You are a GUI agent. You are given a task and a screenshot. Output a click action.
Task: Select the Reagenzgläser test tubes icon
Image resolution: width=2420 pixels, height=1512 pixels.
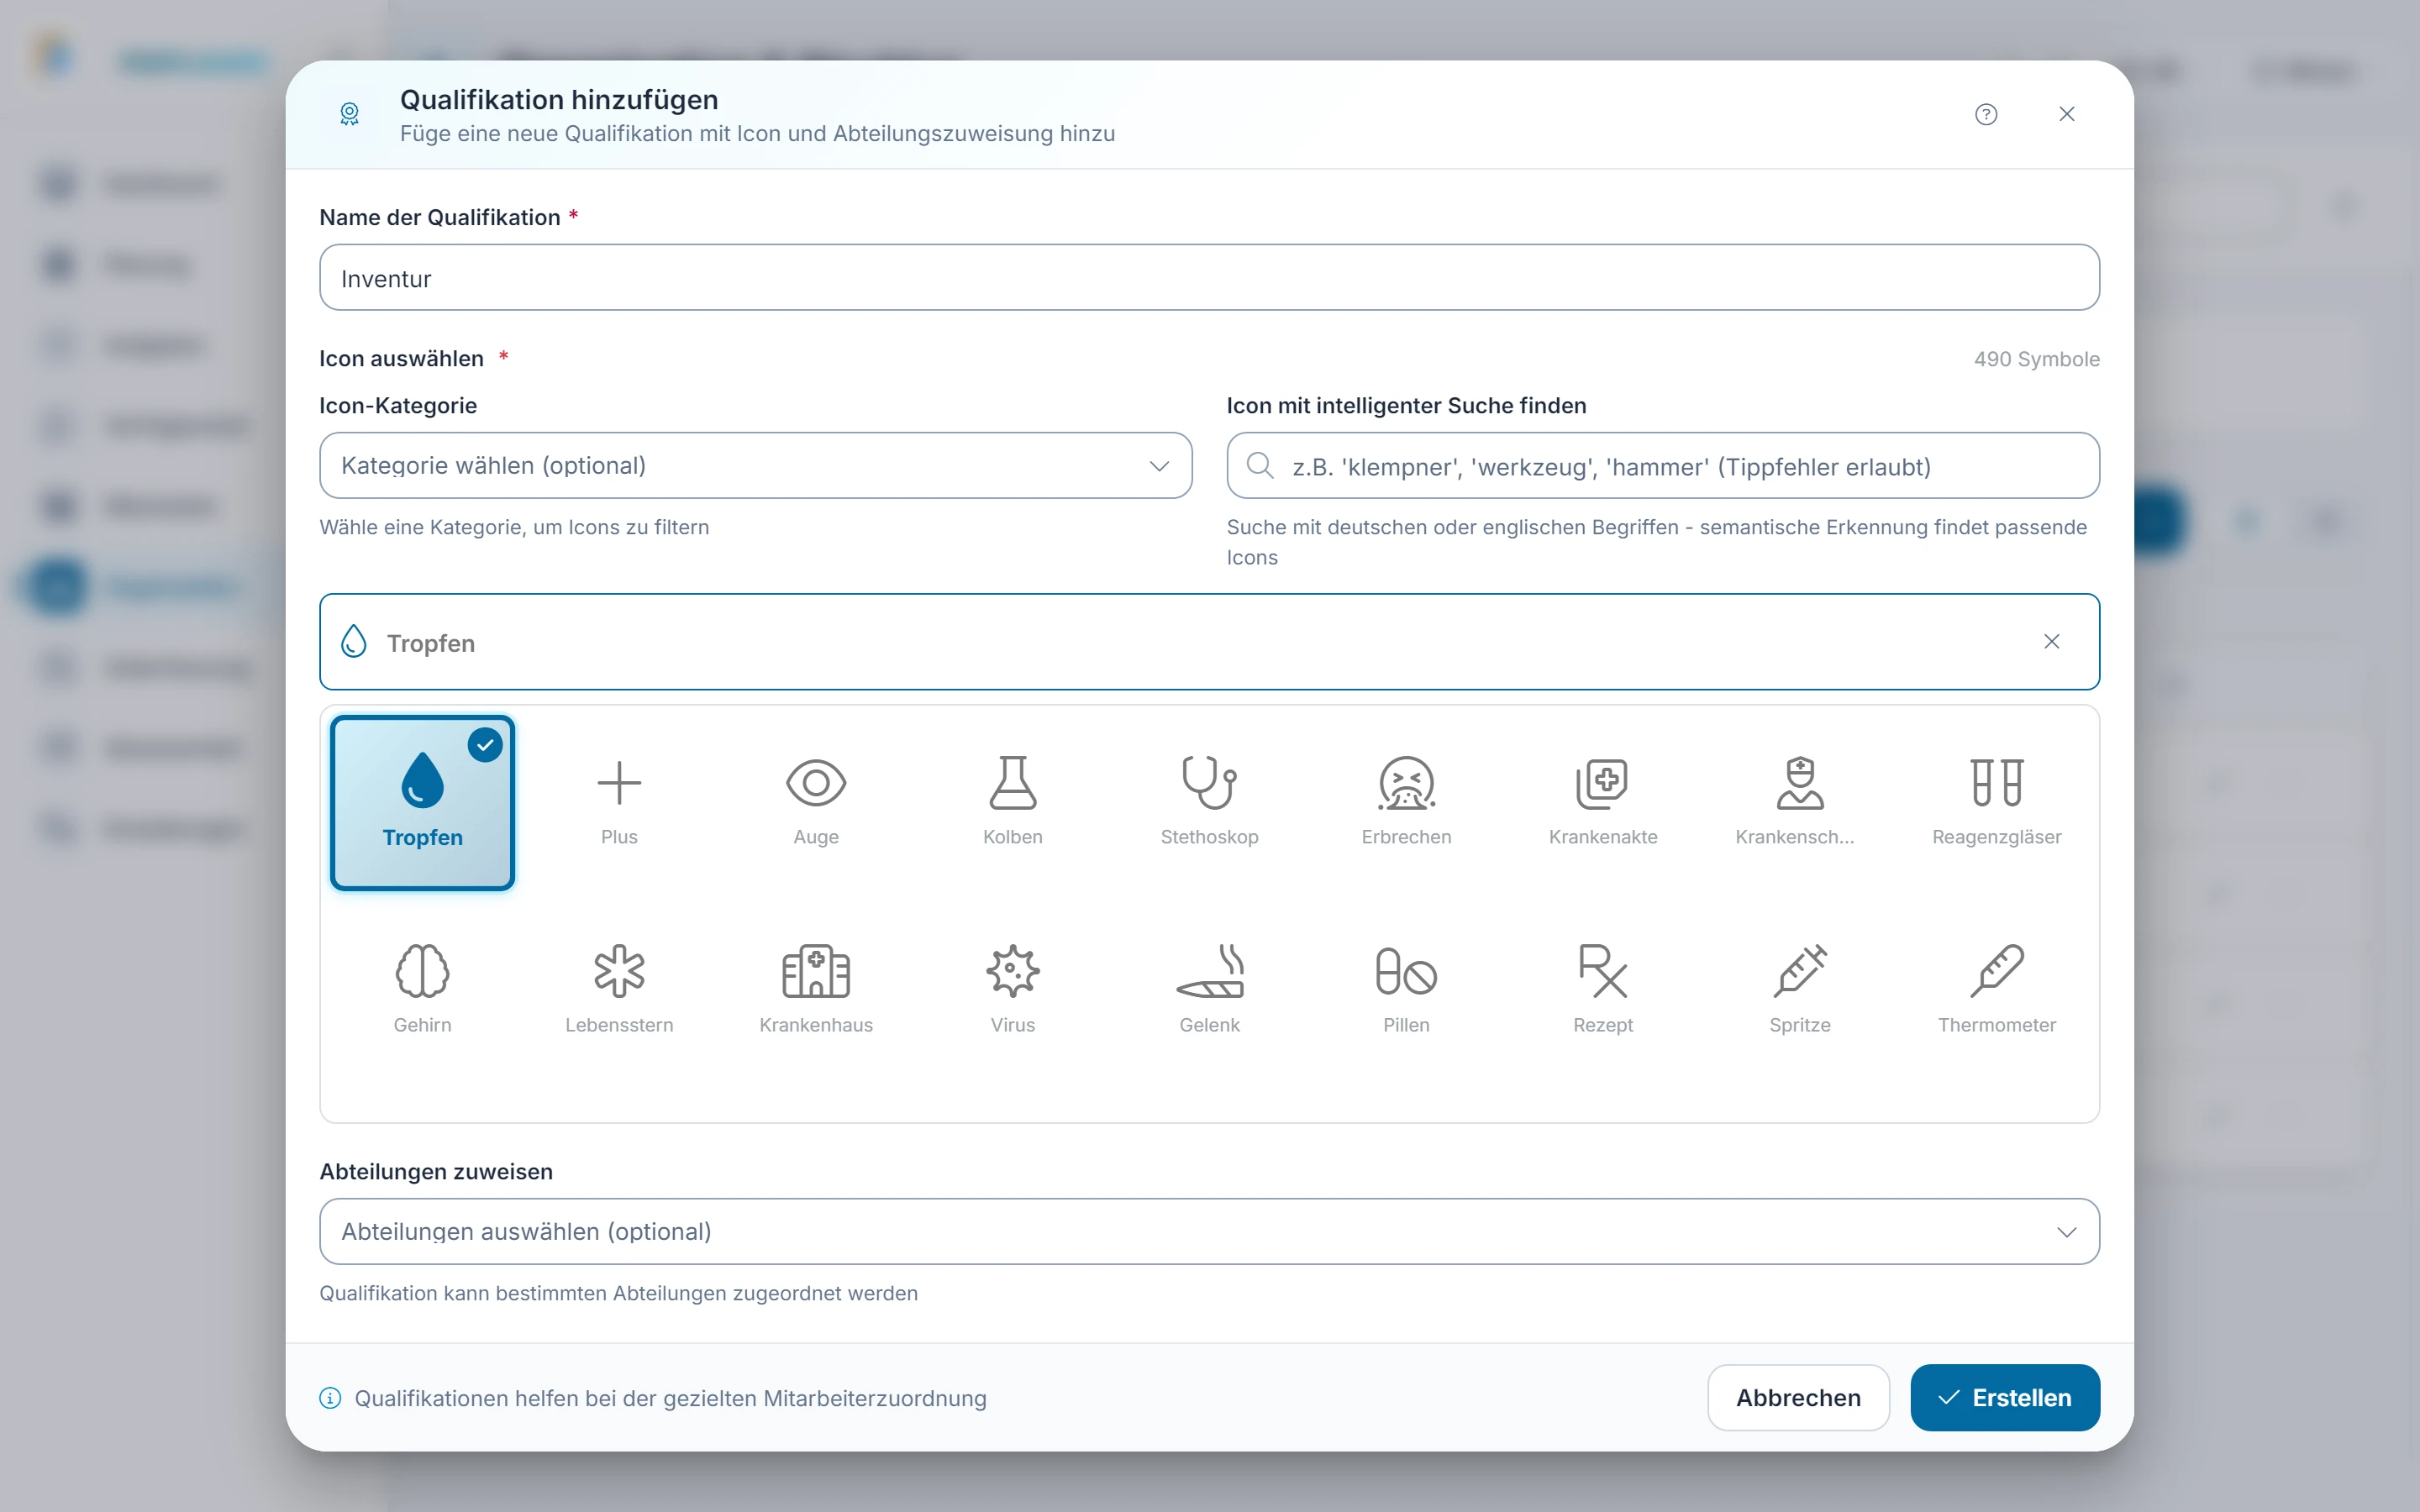[x=1997, y=802]
